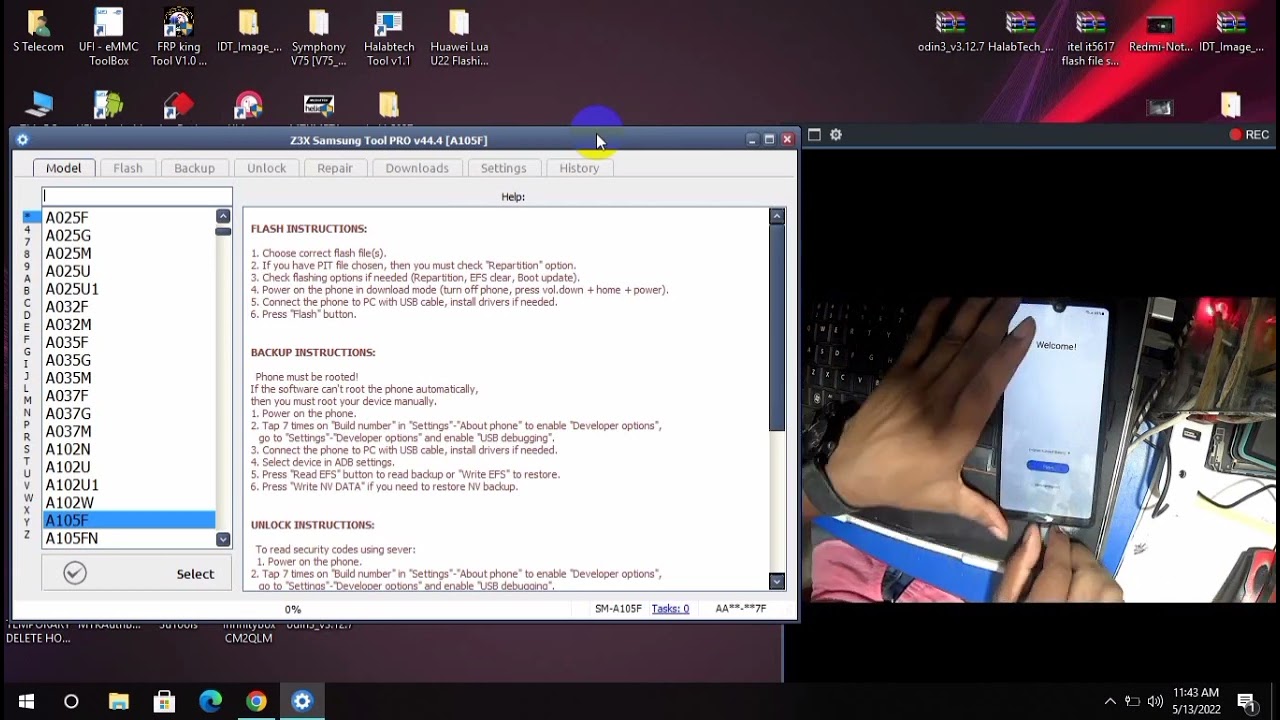The width and height of the screenshot is (1280, 720).
Task: Open File Explorer from taskbar
Action: [x=119, y=701]
